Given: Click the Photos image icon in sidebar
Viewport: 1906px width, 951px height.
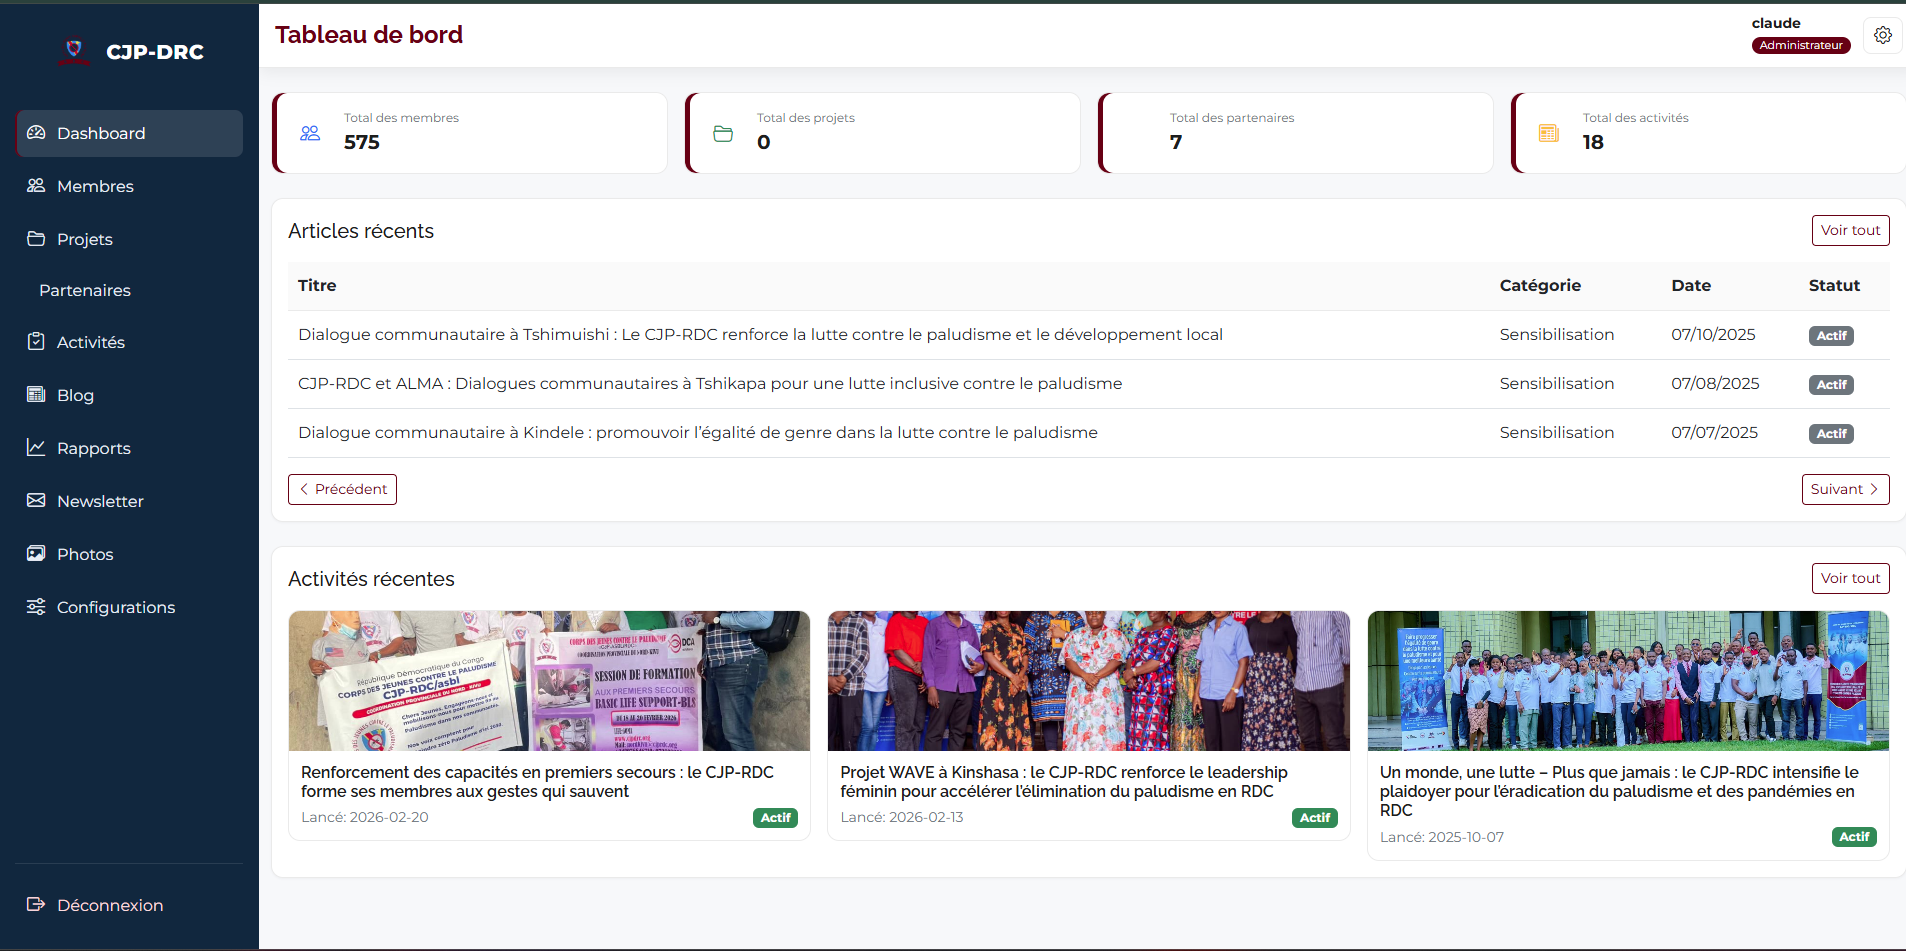Looking at the screenshot, I should (36, 554).
